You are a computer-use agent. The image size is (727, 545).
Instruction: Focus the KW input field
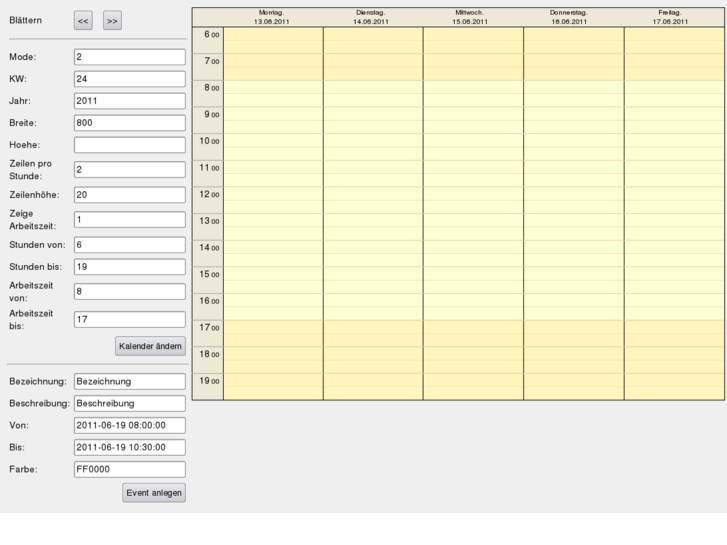[x=130, y=79]
